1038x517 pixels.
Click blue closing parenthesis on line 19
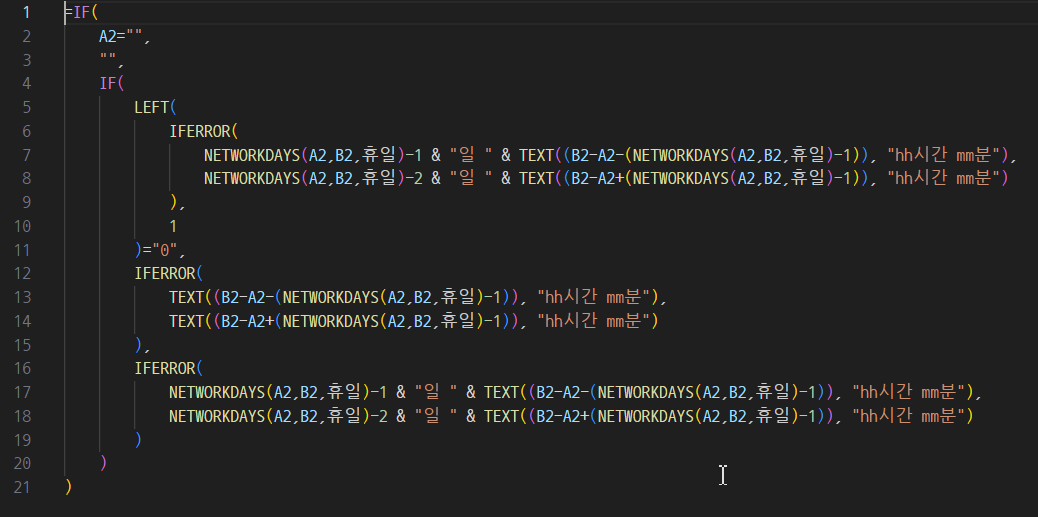(x=138, y=440)
